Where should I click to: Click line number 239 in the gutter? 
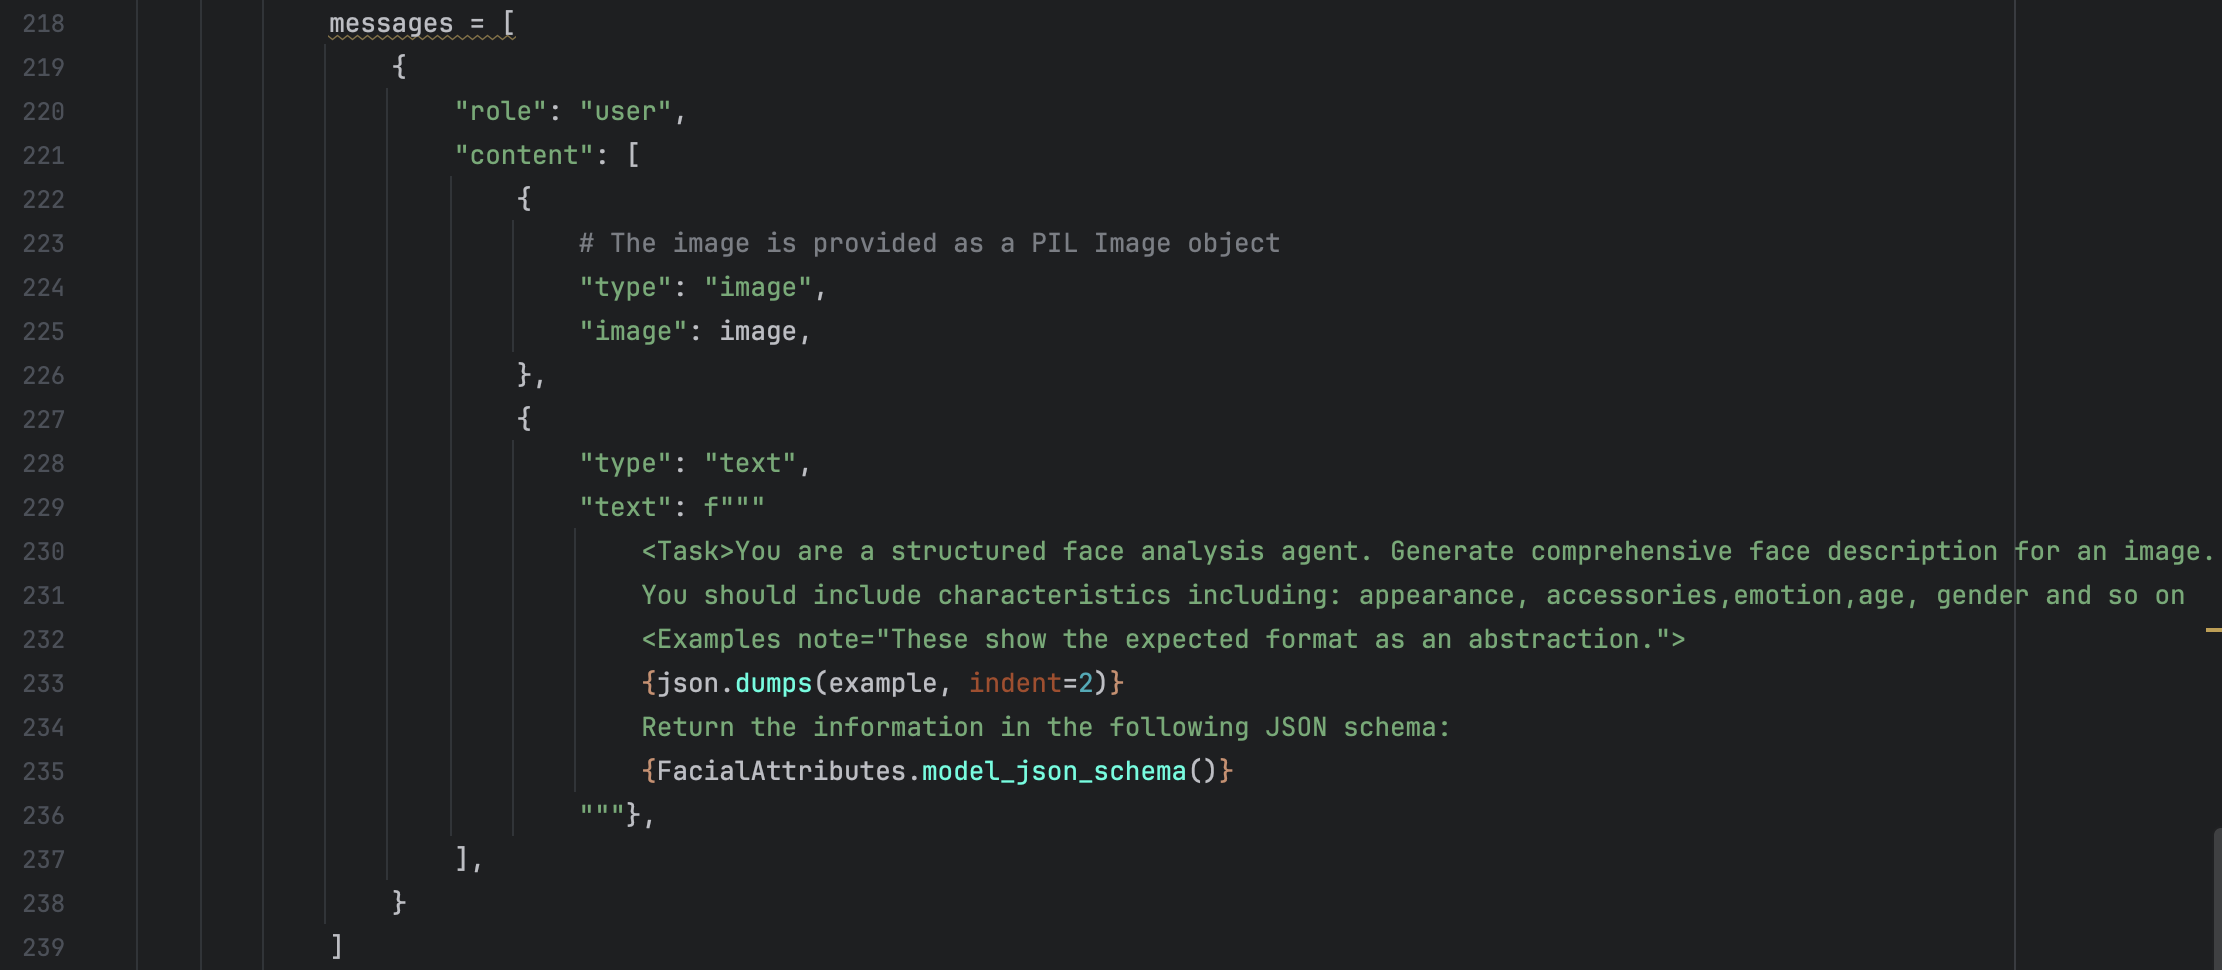(43, 947)
